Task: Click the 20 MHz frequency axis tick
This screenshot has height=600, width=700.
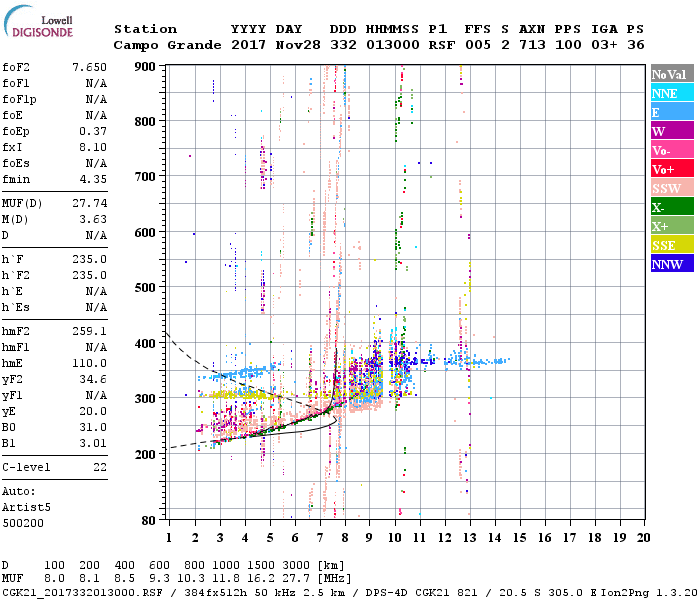Action: (x=643, y=538)
